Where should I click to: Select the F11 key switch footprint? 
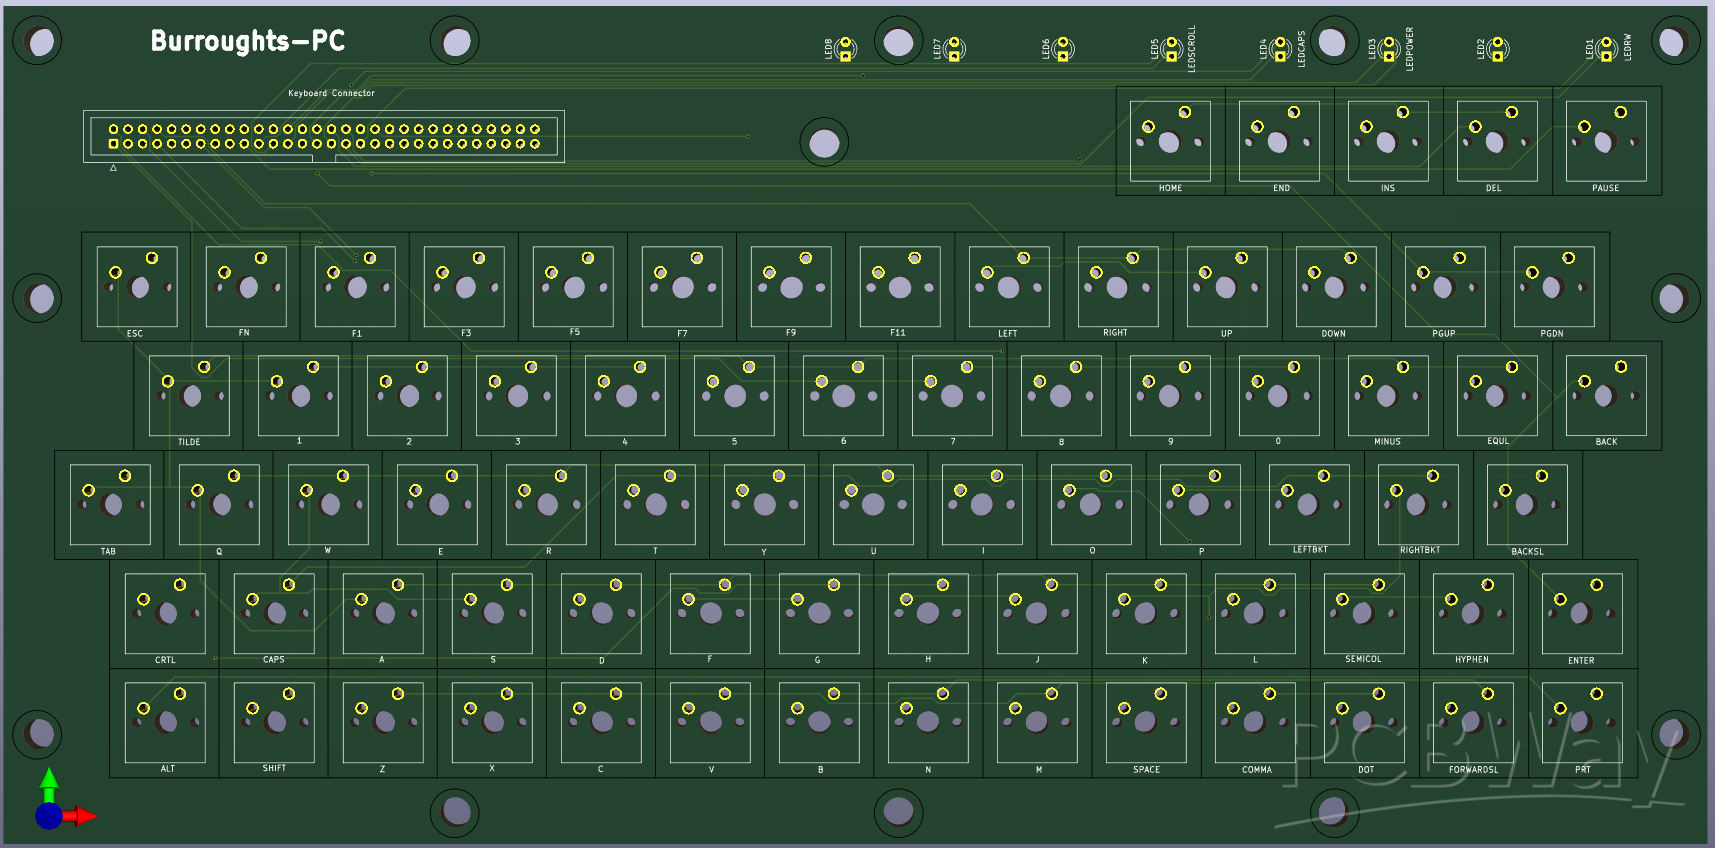900,287
